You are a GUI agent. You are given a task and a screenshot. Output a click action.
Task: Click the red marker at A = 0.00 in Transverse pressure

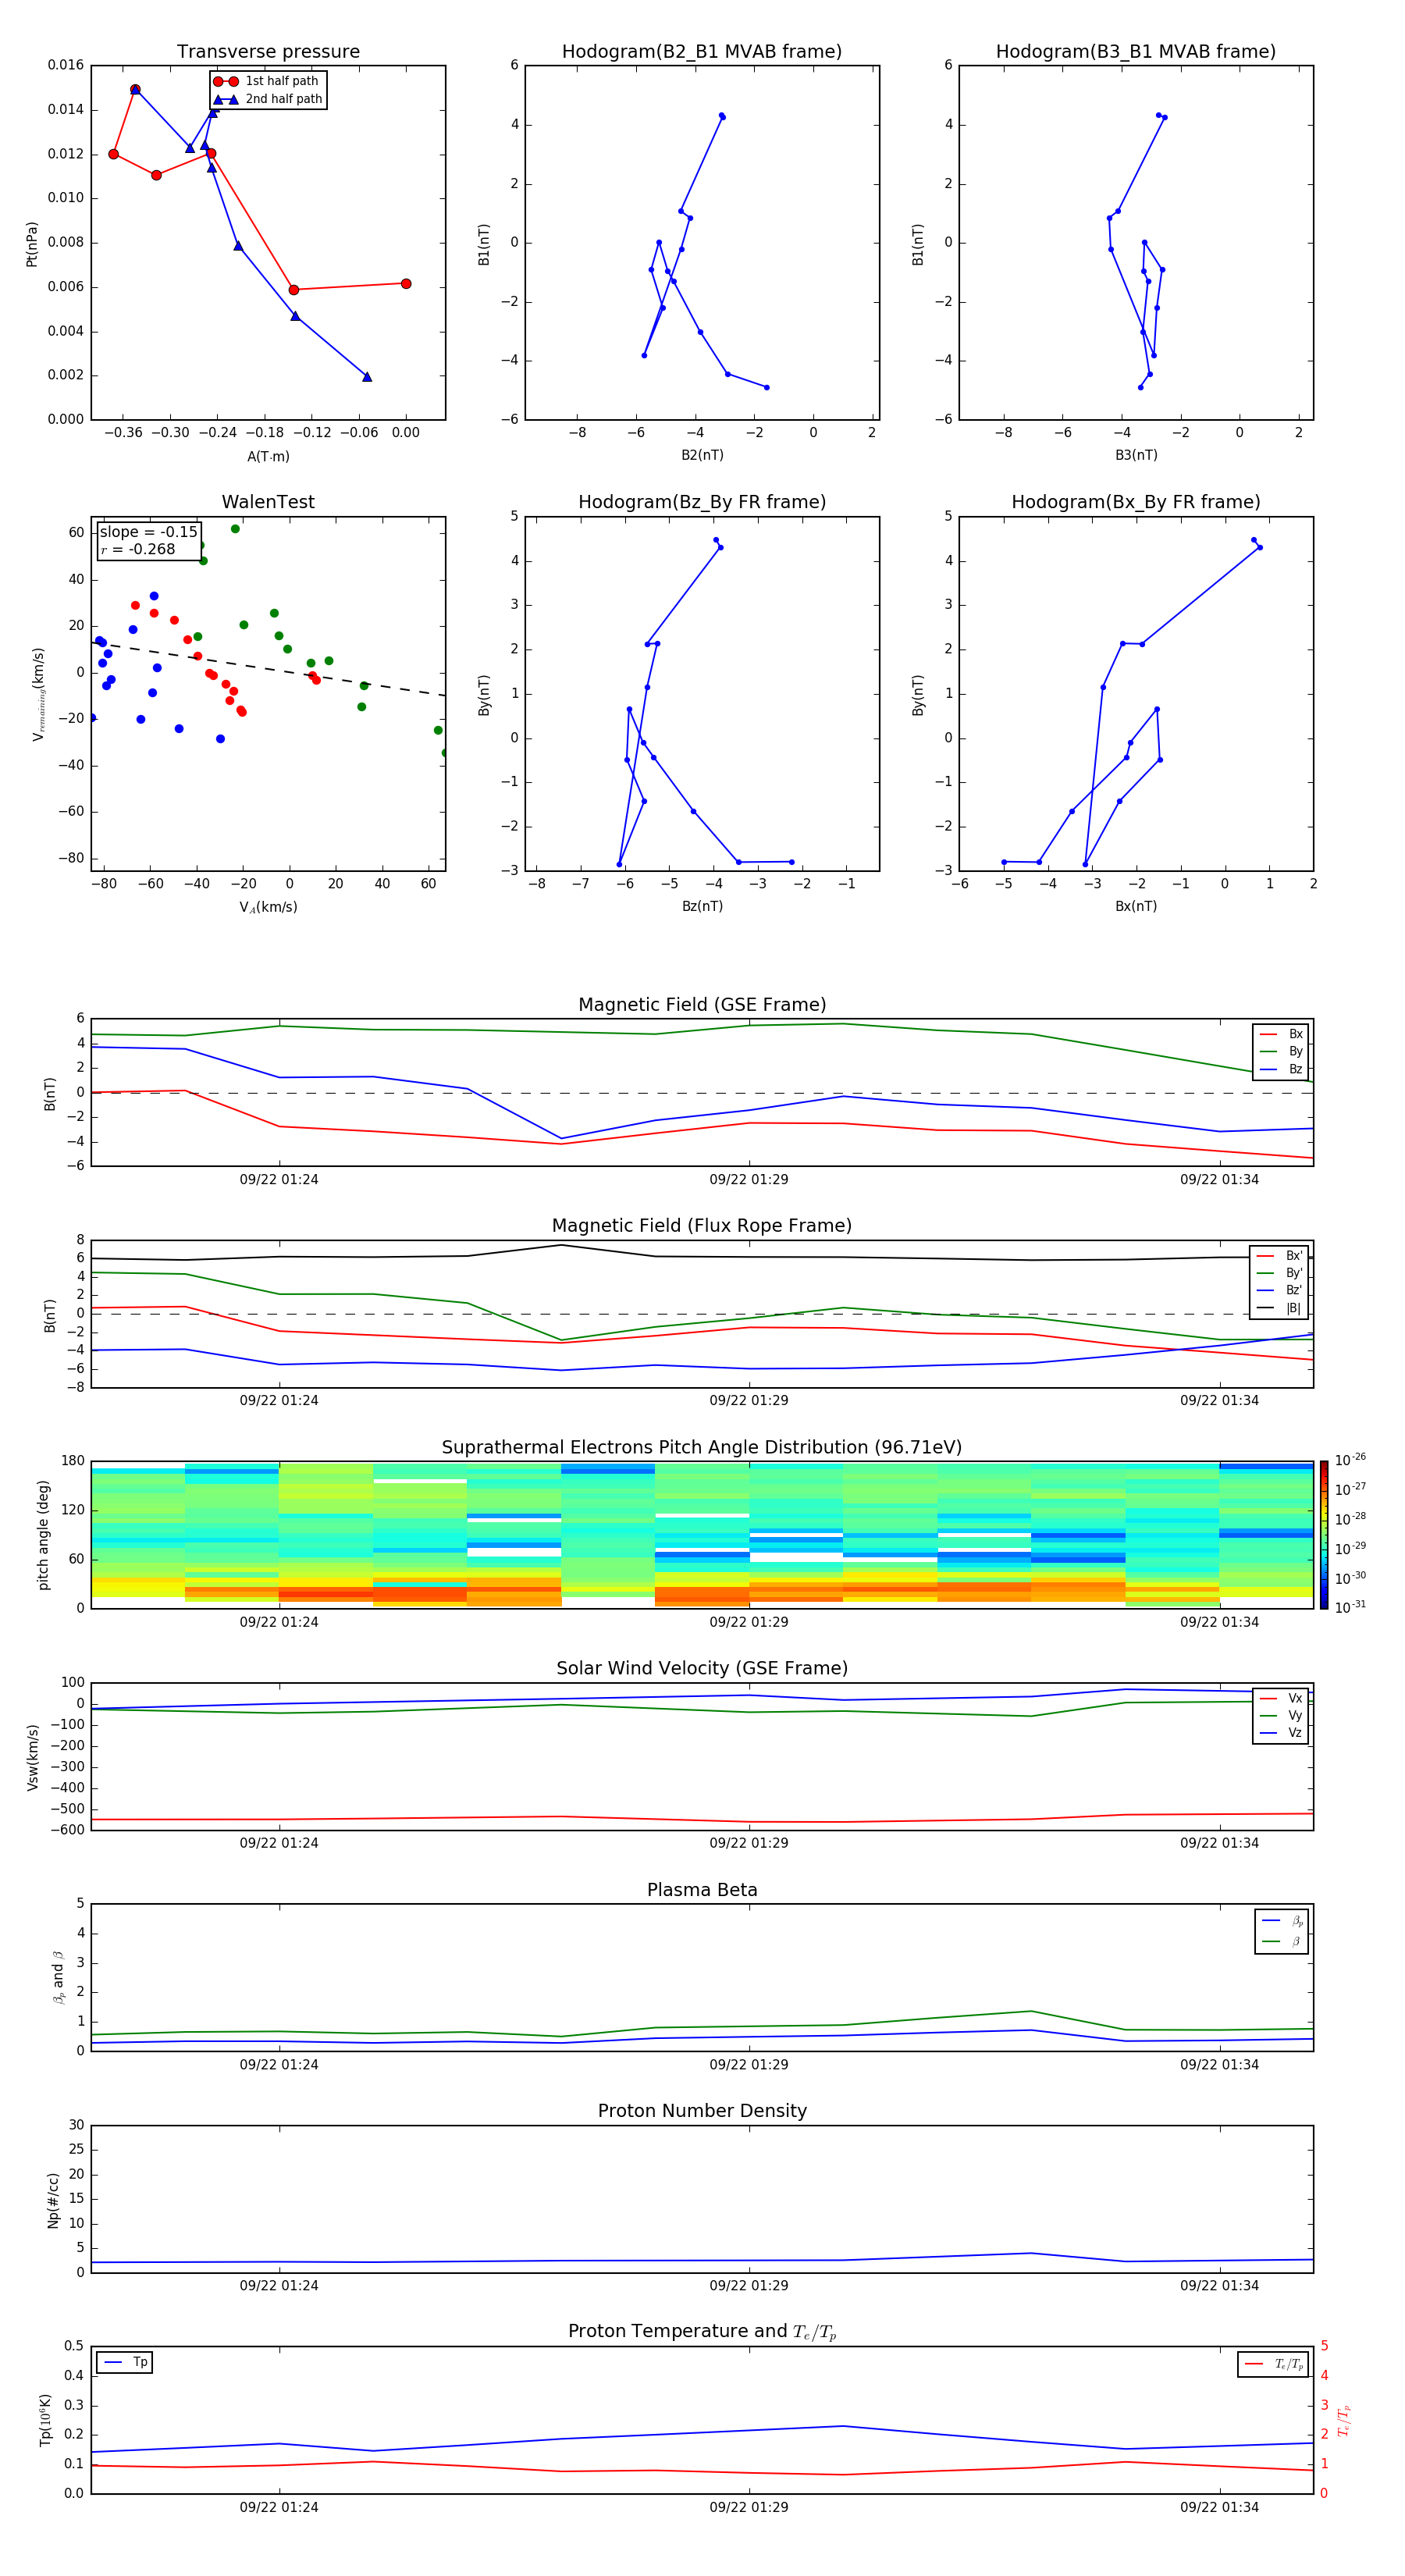(405, 284)
